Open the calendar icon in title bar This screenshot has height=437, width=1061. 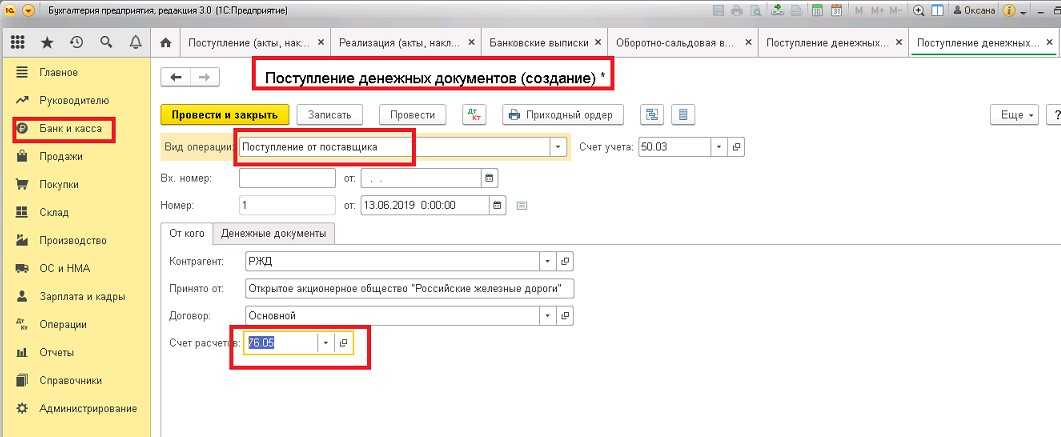[836, 10]
